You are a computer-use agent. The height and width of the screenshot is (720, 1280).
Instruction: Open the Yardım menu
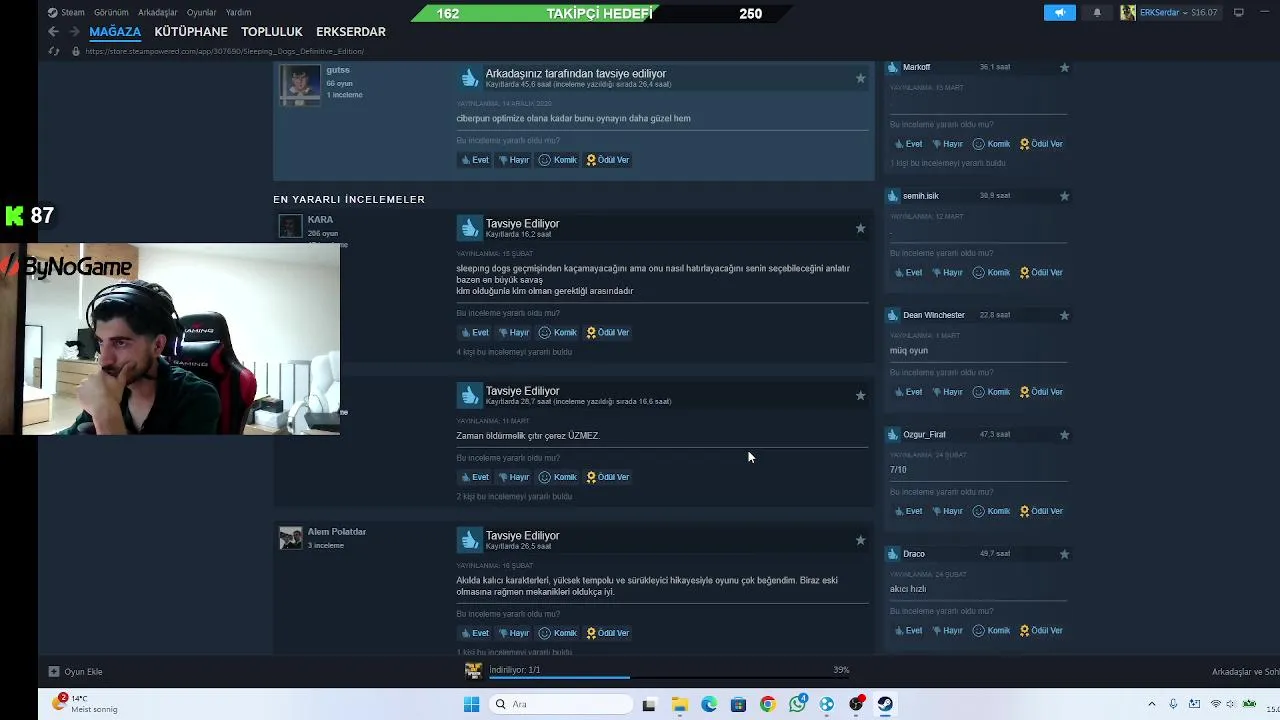238,13
